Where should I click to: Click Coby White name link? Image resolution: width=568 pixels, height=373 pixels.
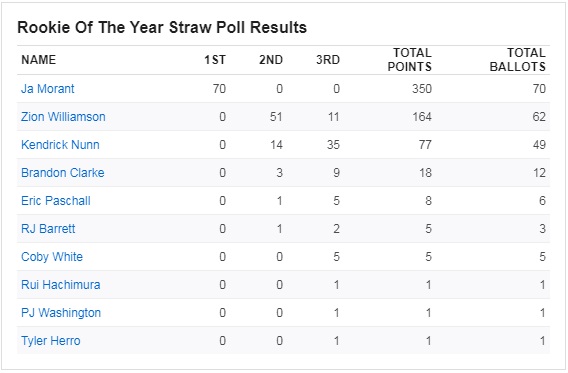point(52,257)
